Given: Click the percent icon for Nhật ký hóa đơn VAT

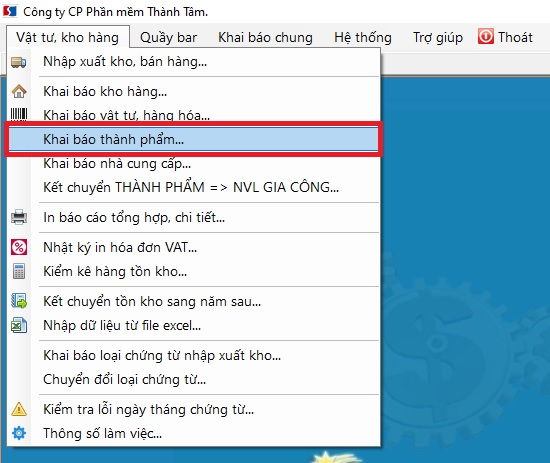Looking at the screenshot, I should [19, 247].
